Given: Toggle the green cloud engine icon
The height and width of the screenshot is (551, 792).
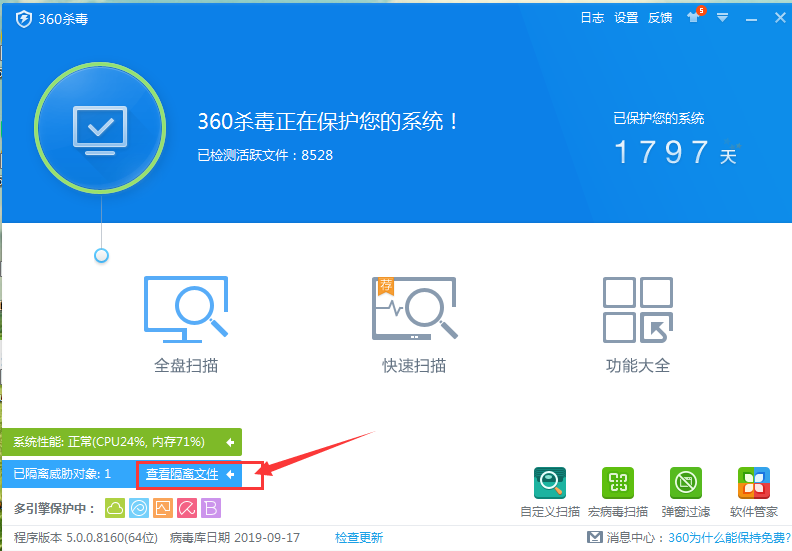Looking at the screenshot, I should pyautogui.click(x=115, y=508).
